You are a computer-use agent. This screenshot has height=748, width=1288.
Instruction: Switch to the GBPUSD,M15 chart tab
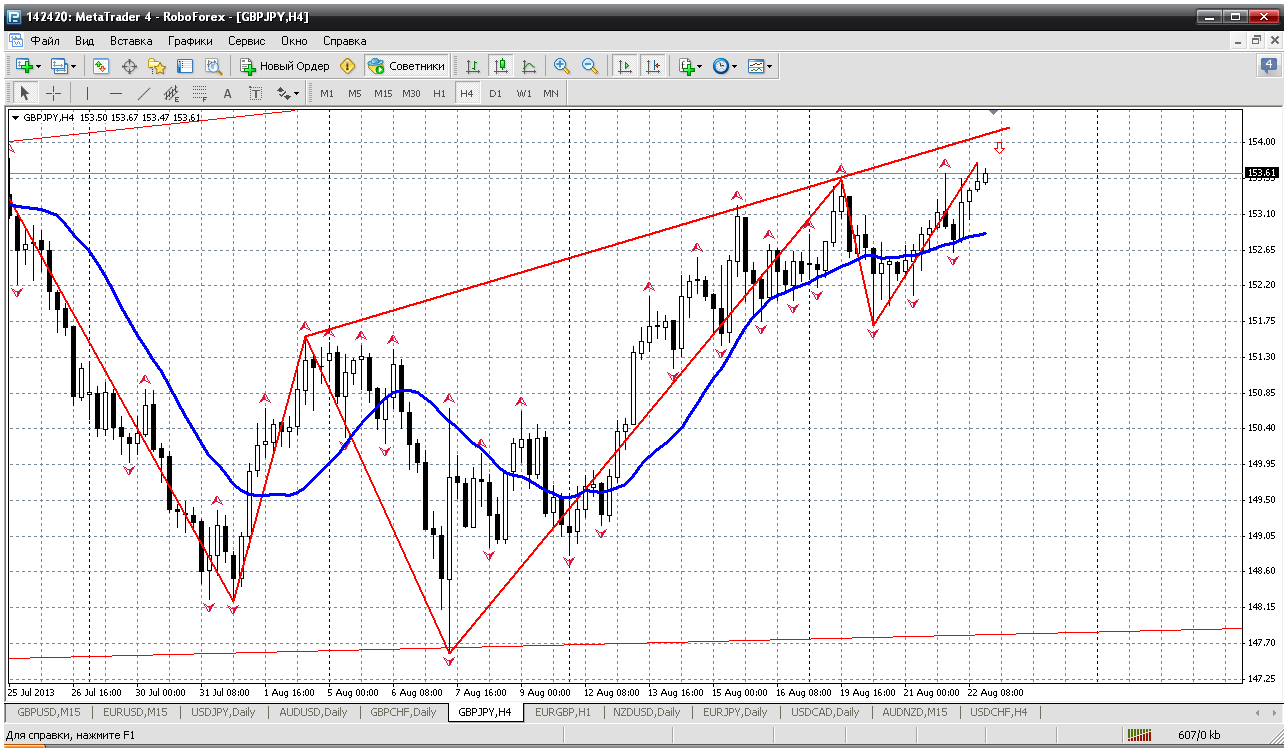(x=48, y=712)
